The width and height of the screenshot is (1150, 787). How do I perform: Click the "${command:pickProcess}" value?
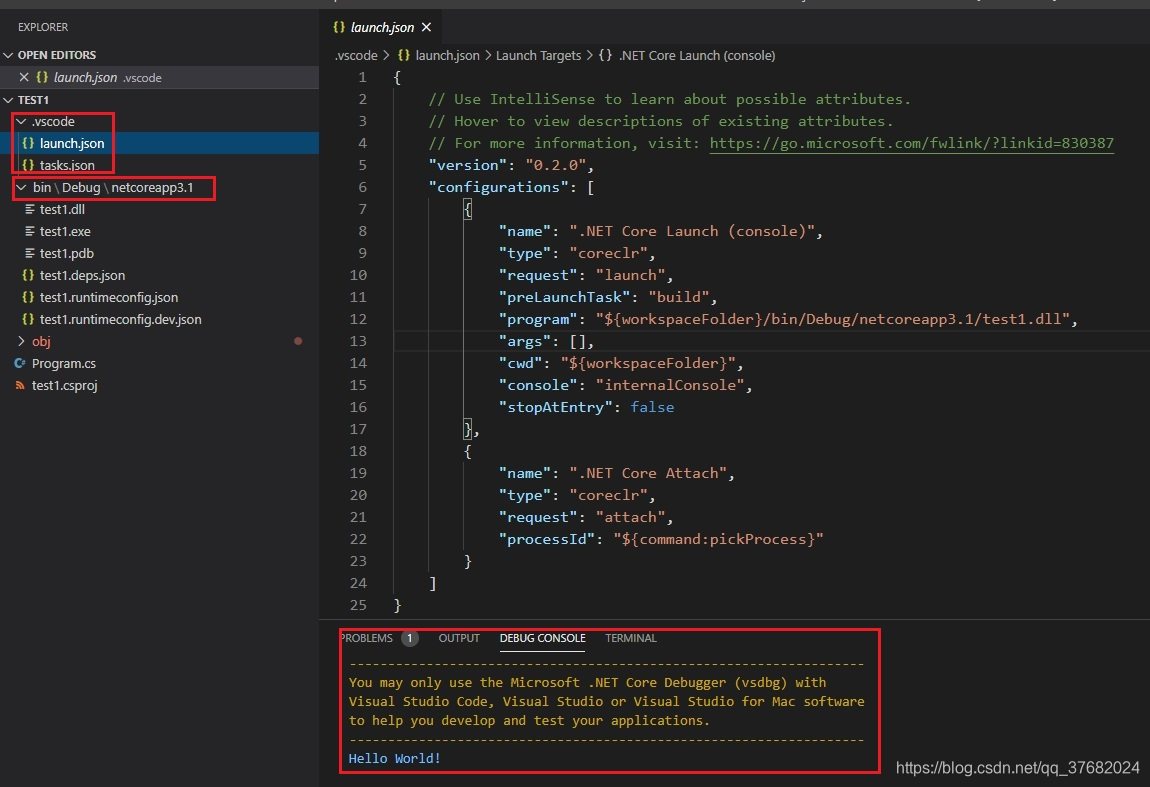pyautogui.click(x=719, y=539)
